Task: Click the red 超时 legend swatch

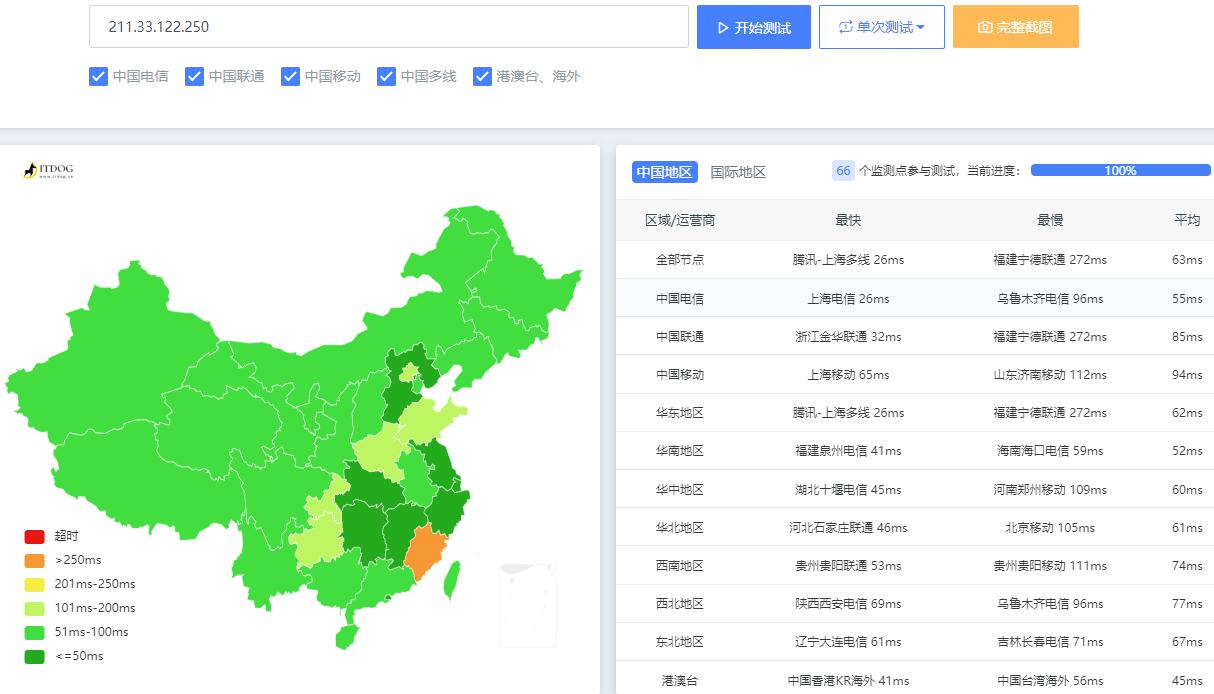Action: click(x=34, y=536)
